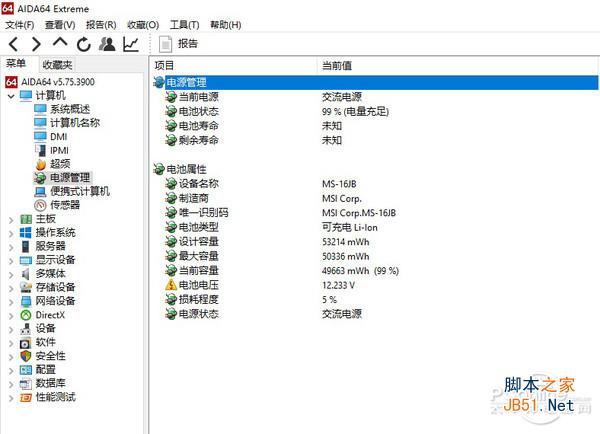Expand the 主板 tree node
The width and height of the screenshot is (600, 434).
(x=11, y=220)
